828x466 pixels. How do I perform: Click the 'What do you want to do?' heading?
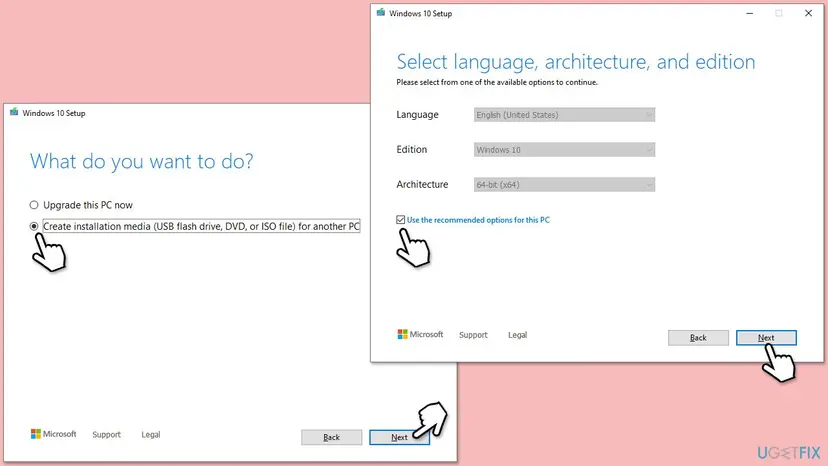[142, 161]
